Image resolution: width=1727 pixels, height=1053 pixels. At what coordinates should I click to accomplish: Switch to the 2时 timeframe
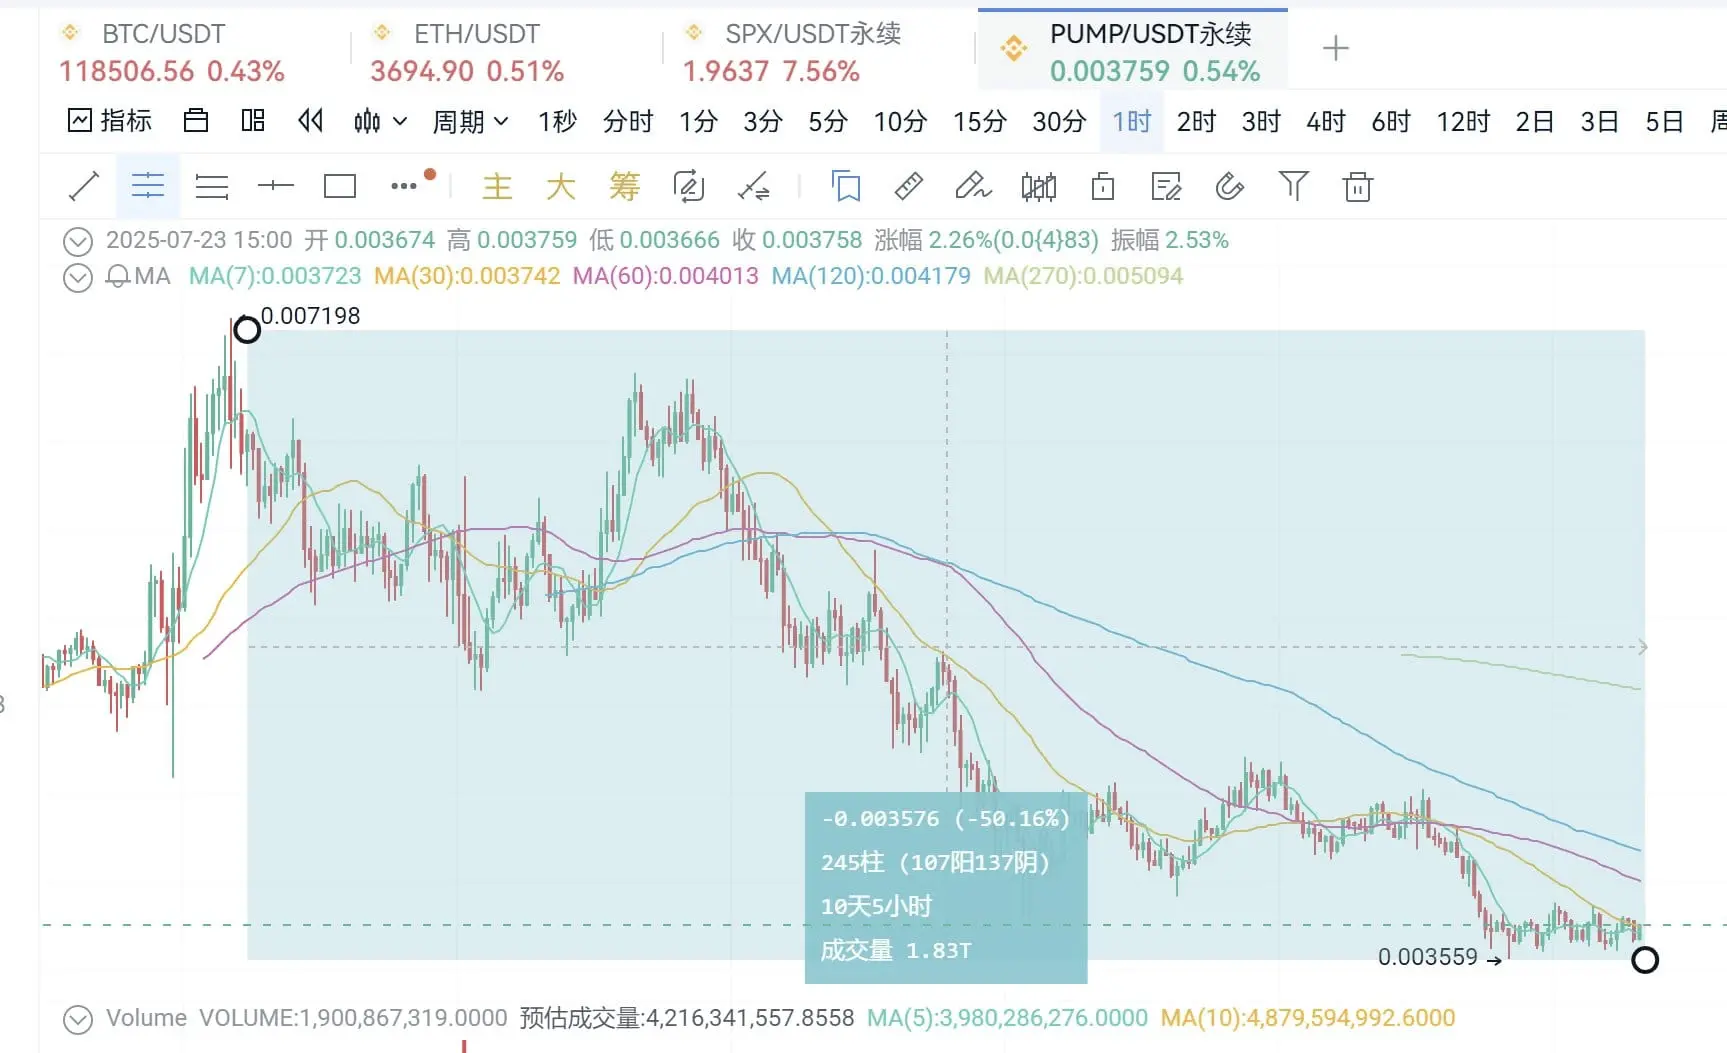point(1196,122)
